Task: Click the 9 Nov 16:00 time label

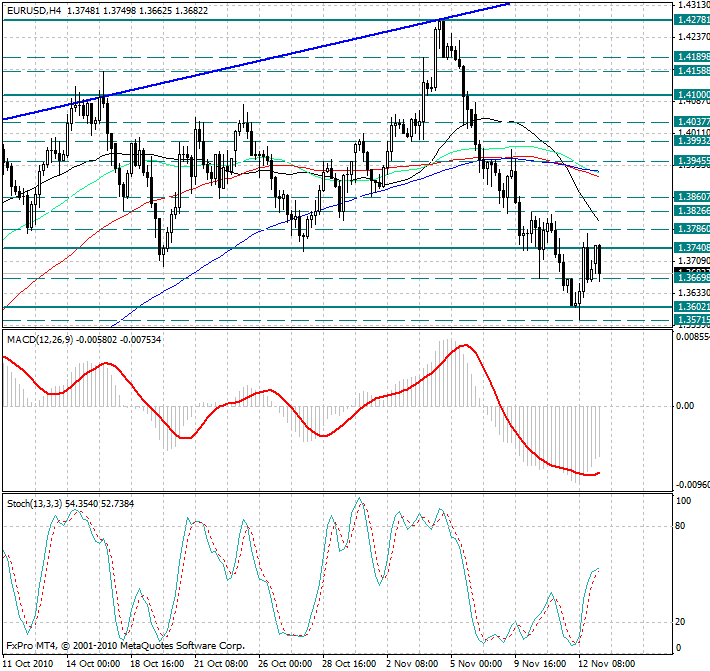Action: click(x=541, y=664)
